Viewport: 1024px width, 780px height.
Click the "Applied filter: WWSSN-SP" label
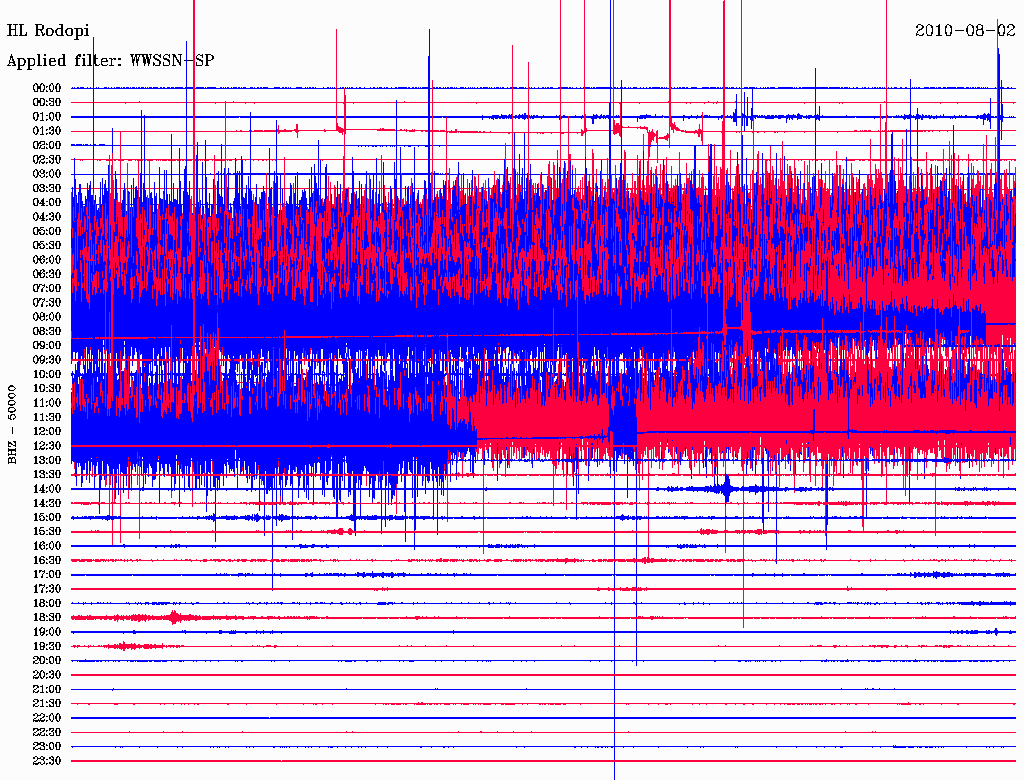coord(110,61)
